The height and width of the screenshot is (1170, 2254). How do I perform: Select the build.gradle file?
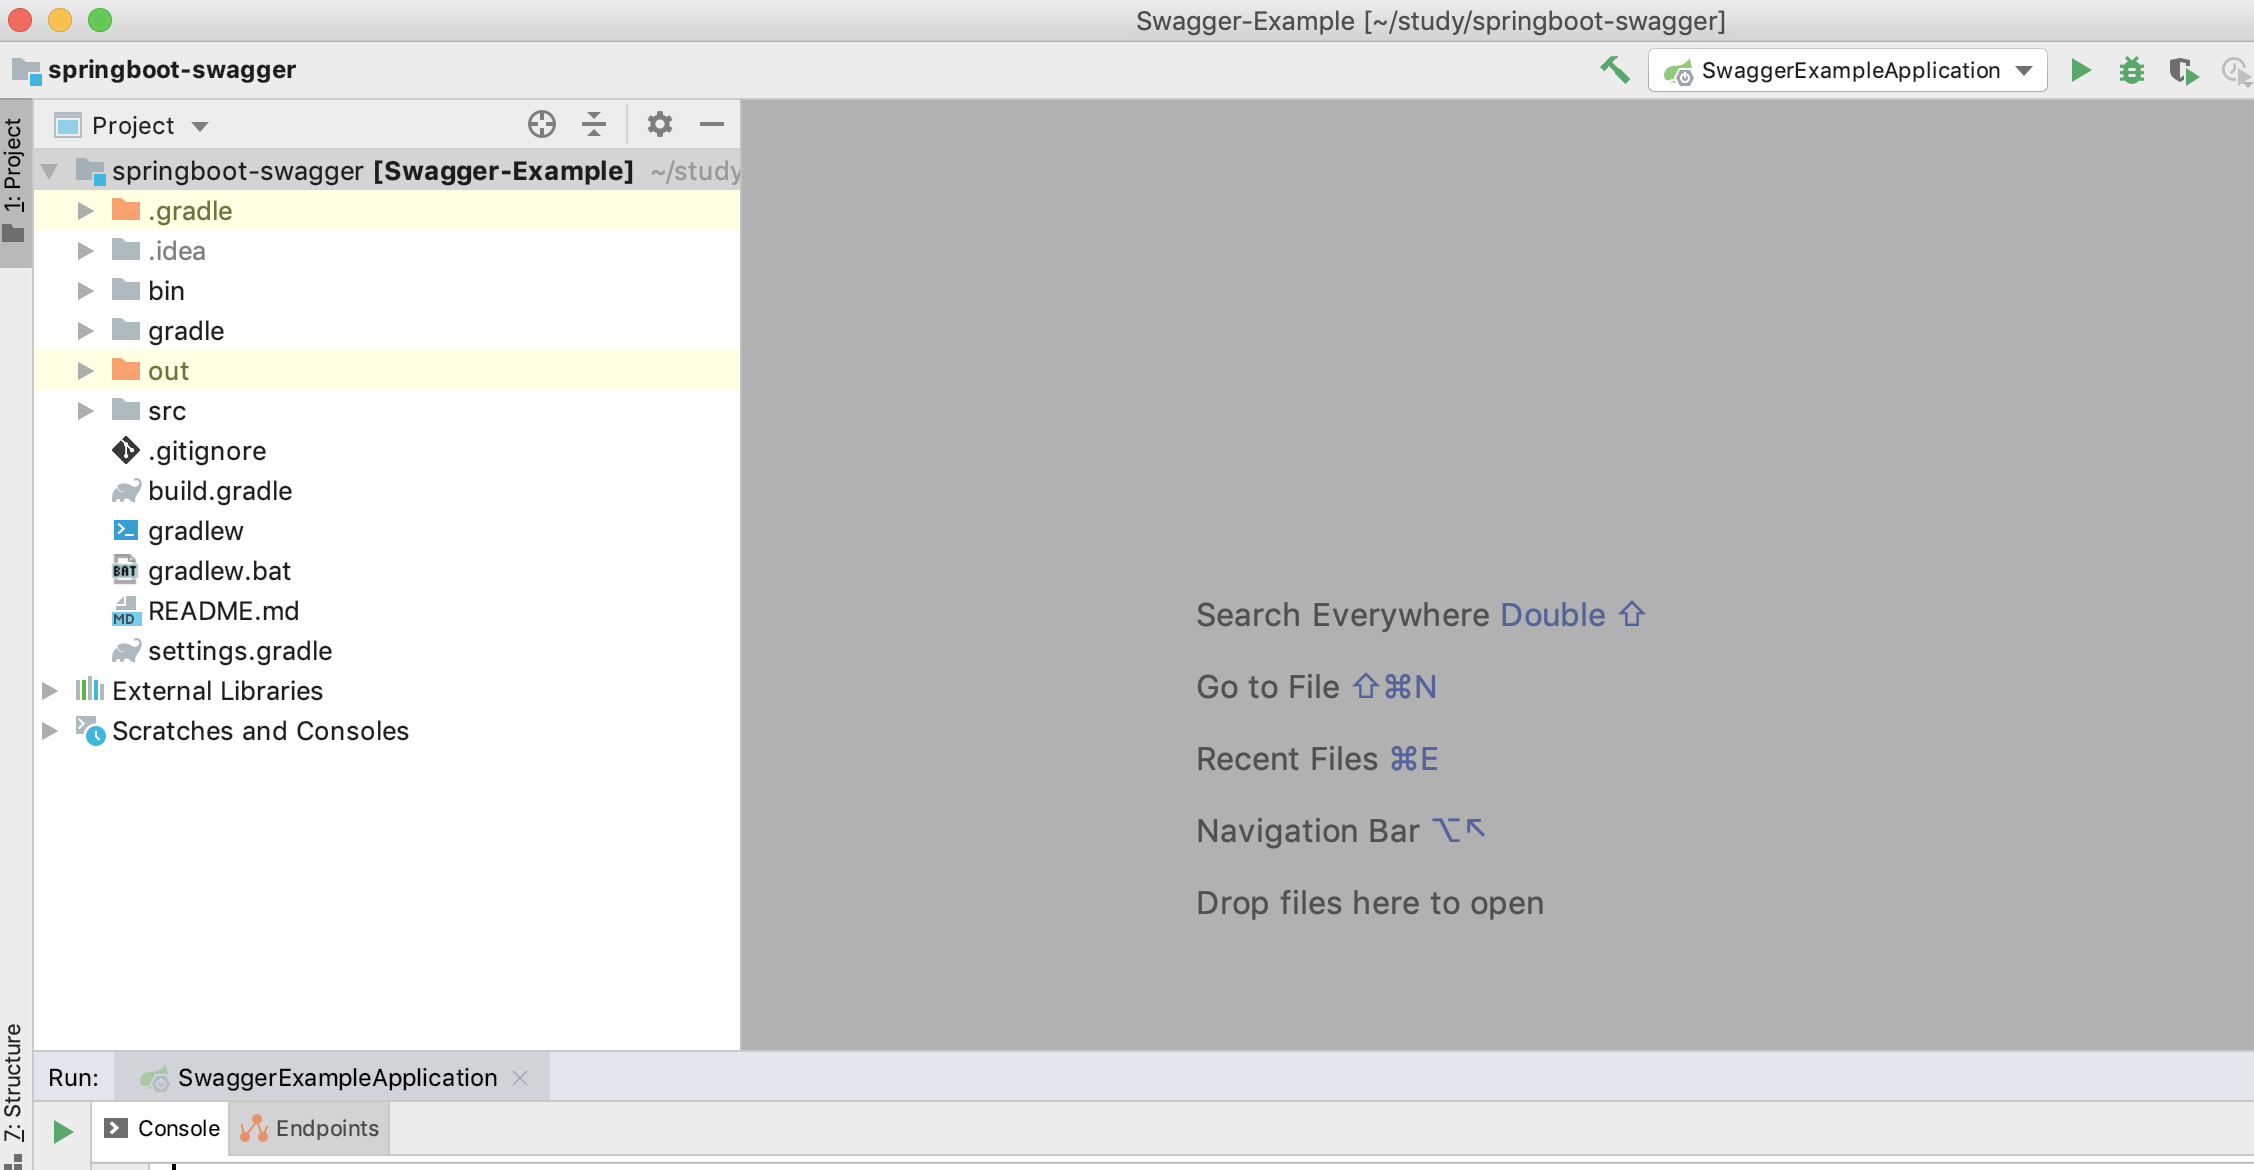pyautogui.click(x=220, y=491)
